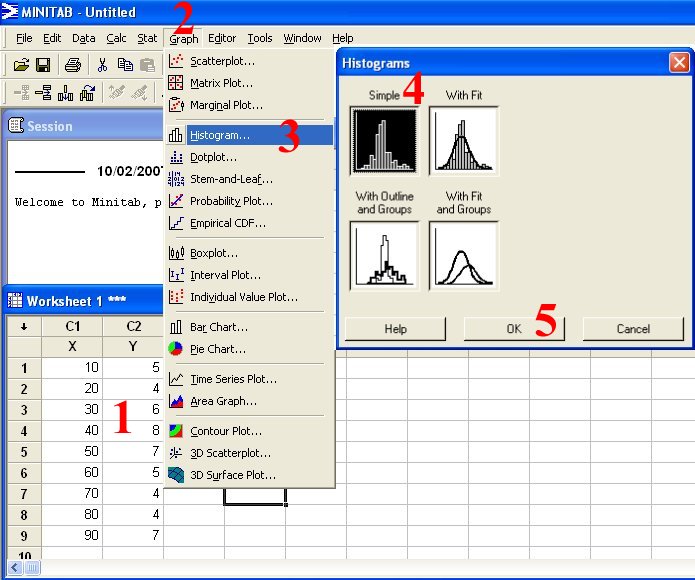Click the worksheet scroll-left arrow
Viewport: 695px width, 580px height.
tap(15, 568)
